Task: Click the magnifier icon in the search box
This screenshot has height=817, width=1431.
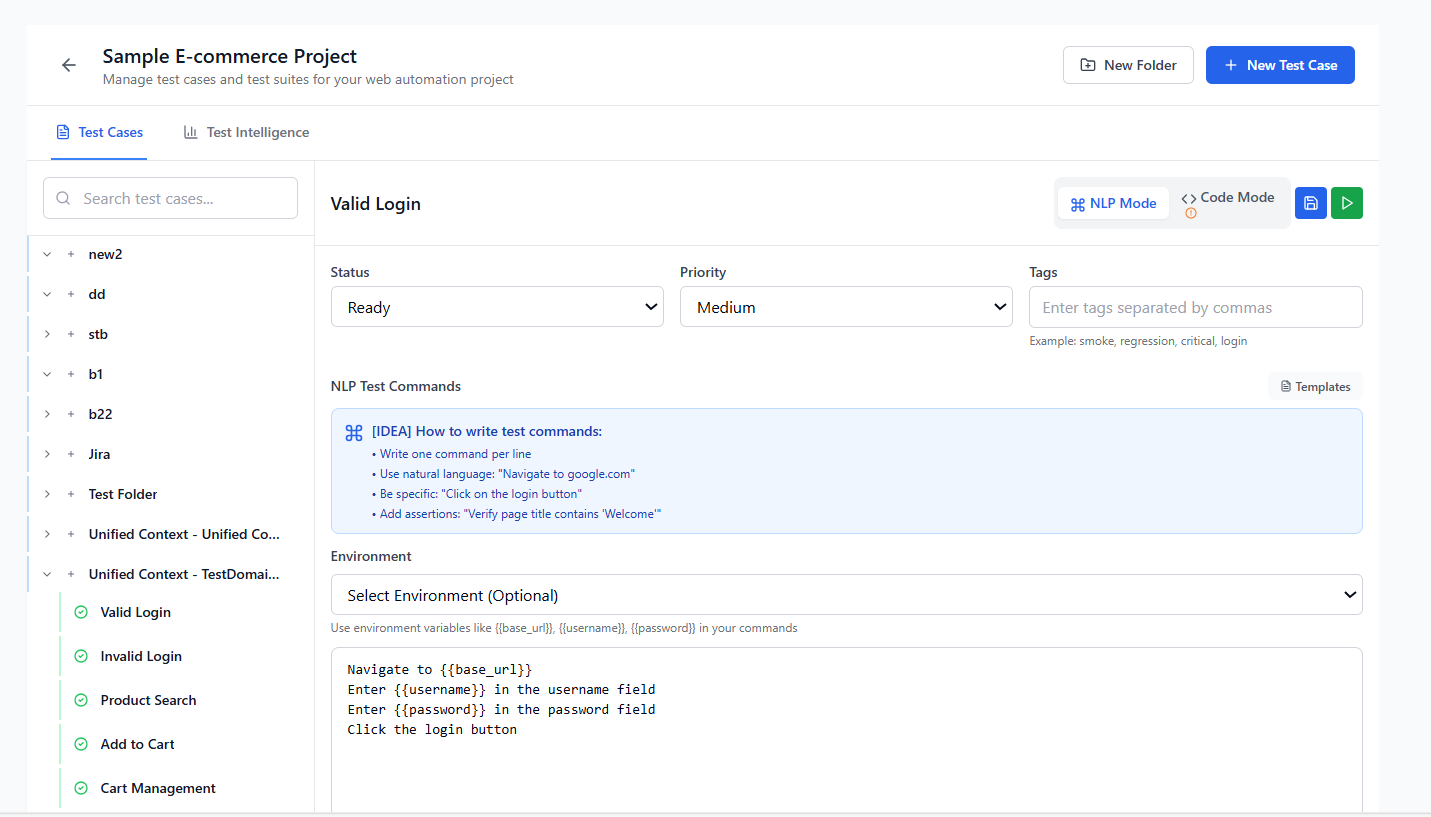Action: coord(63,198)
